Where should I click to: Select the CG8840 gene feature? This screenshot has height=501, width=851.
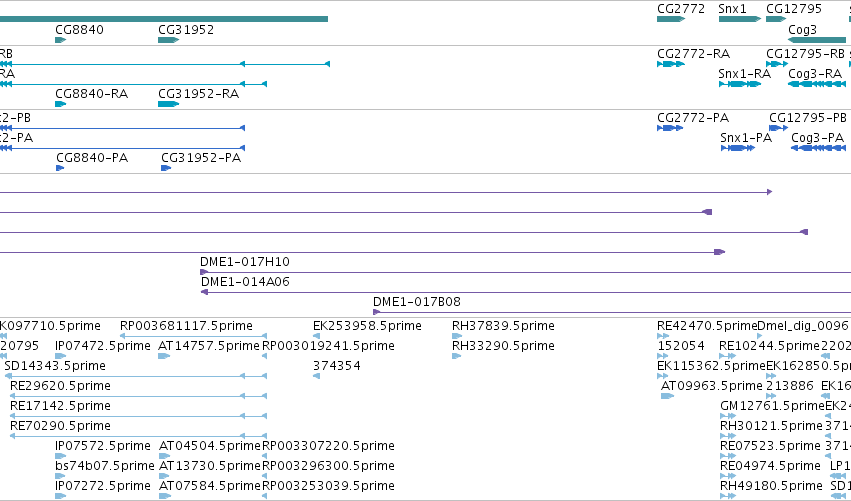(60, 40)
